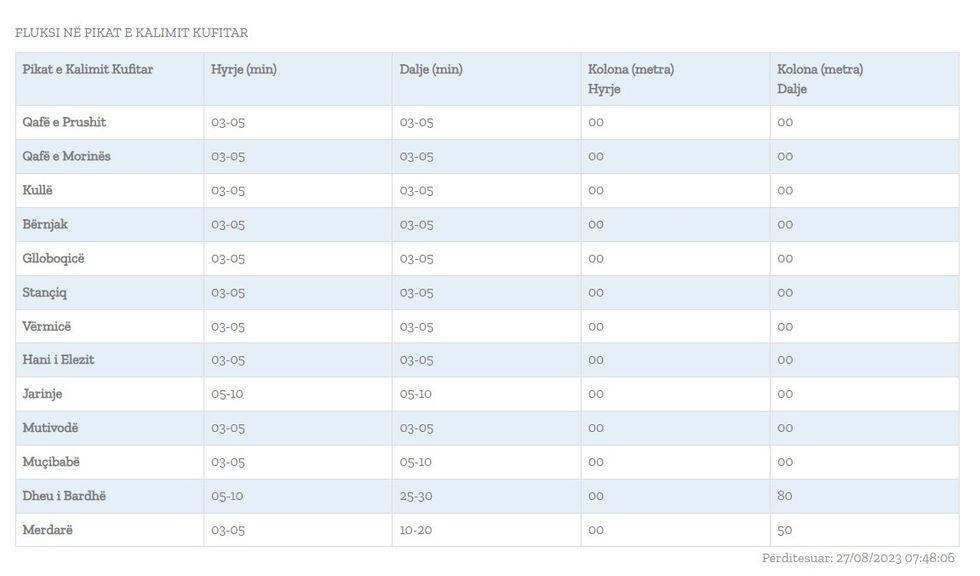Click the Dheu i Bardhë exit queue value 80
980x576 pixels.
point(785,496)
